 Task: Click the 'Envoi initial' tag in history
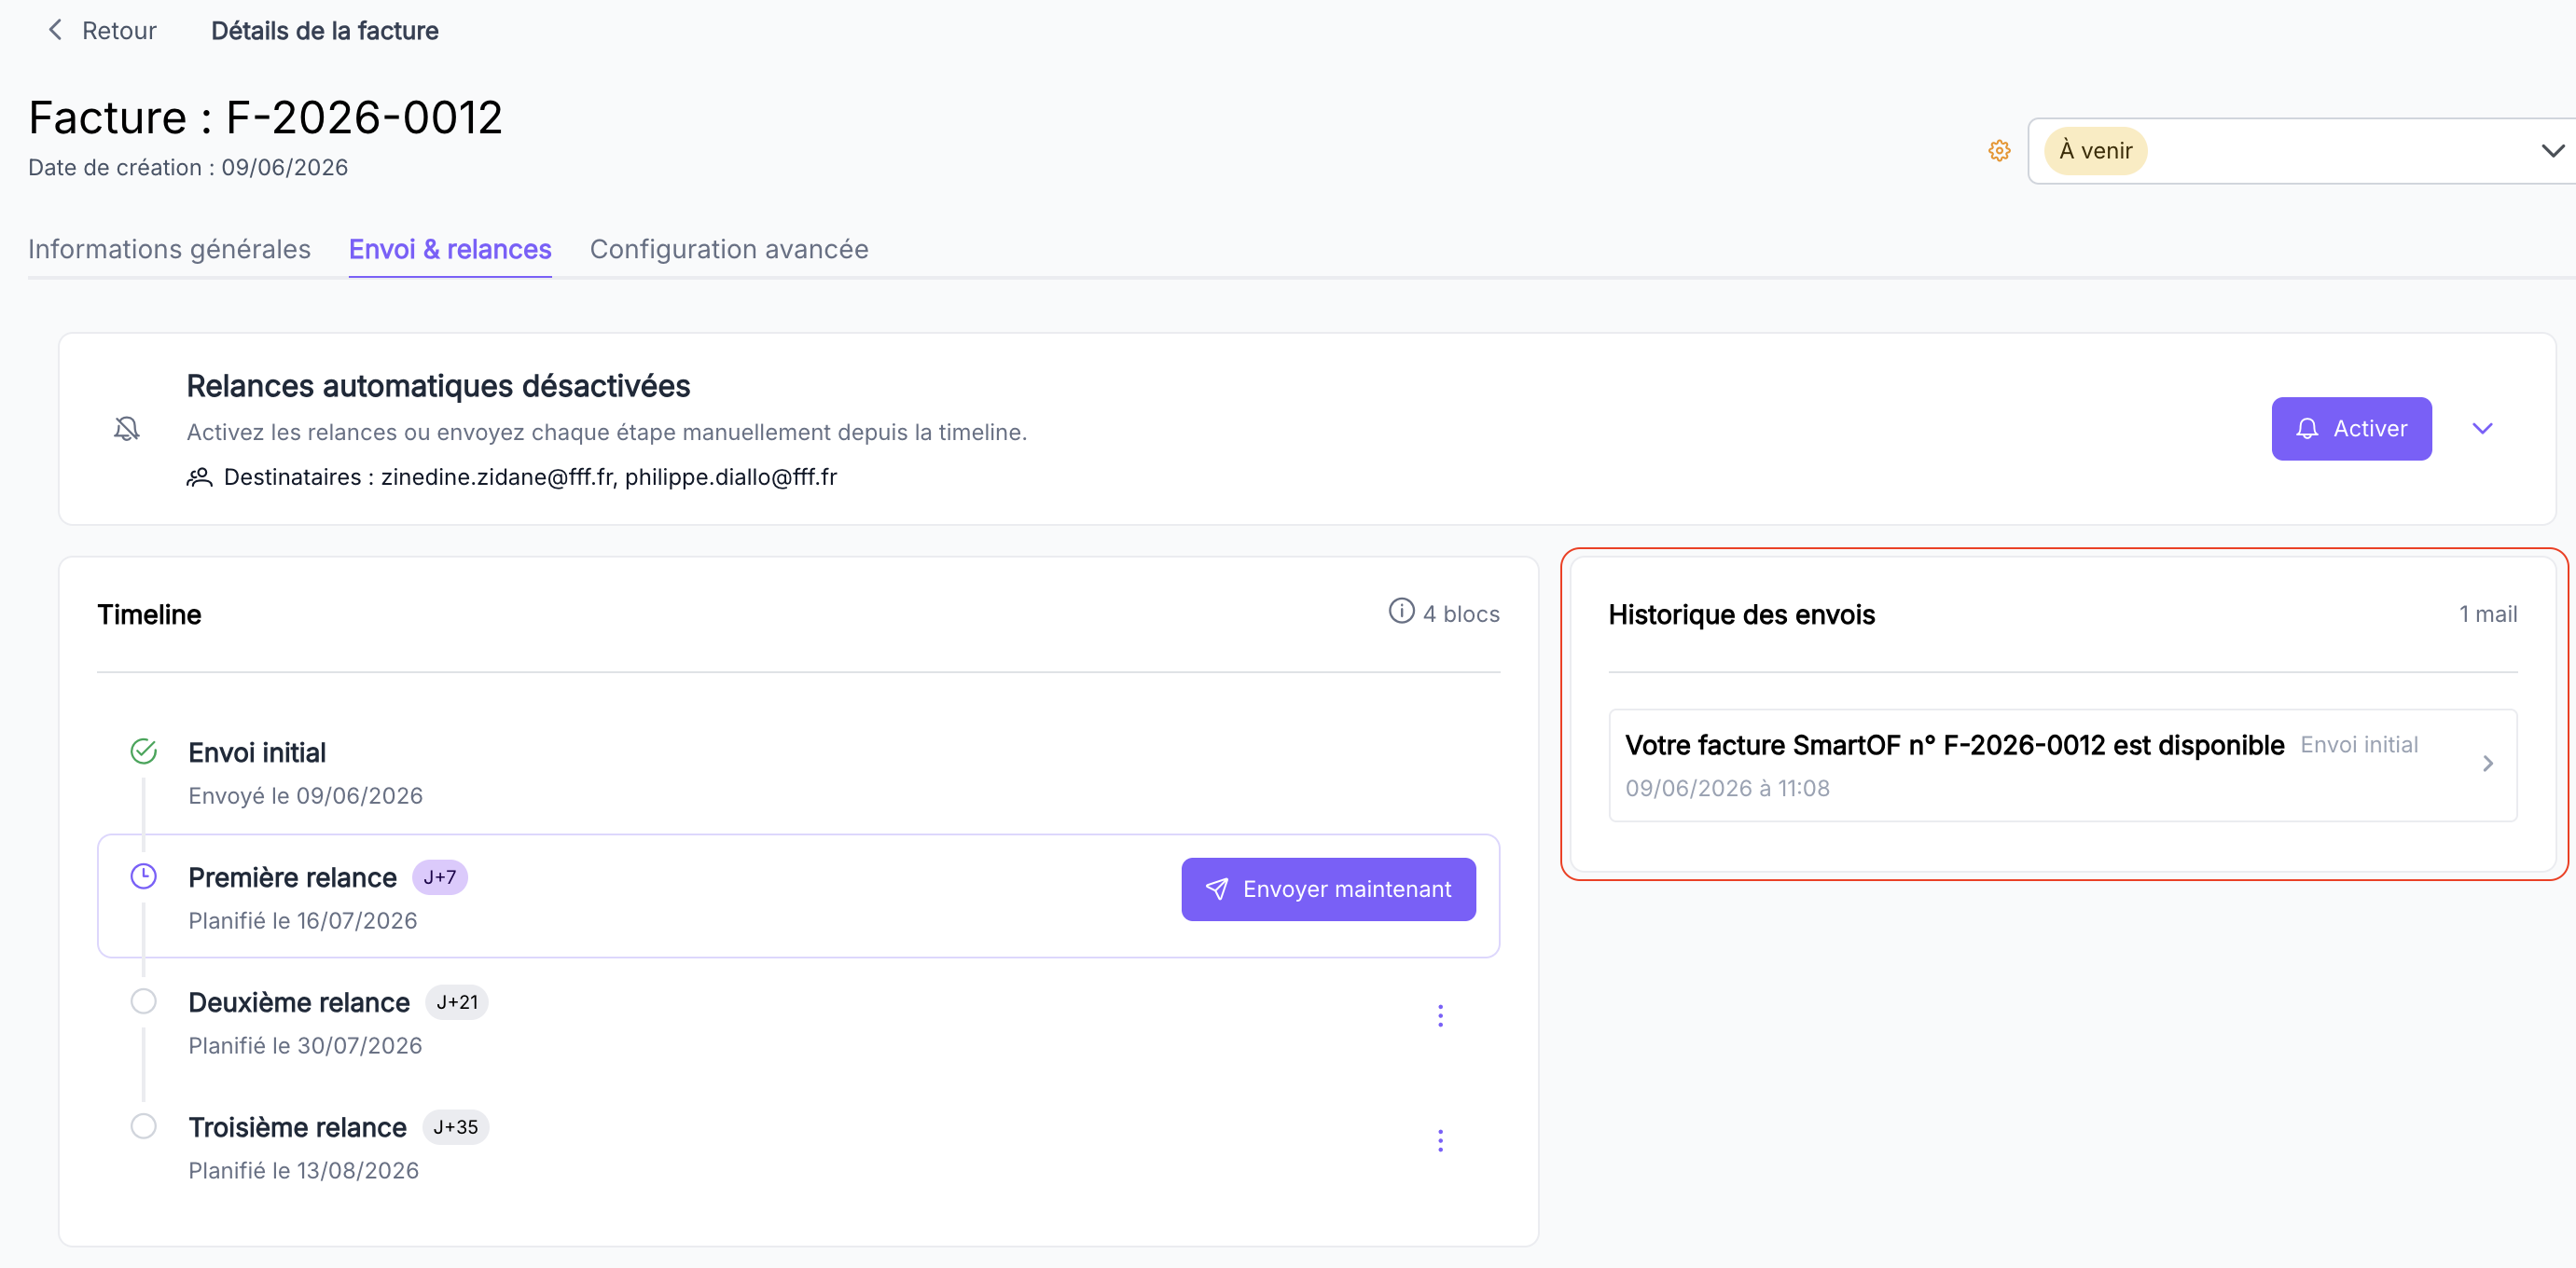click(2359, 744)
